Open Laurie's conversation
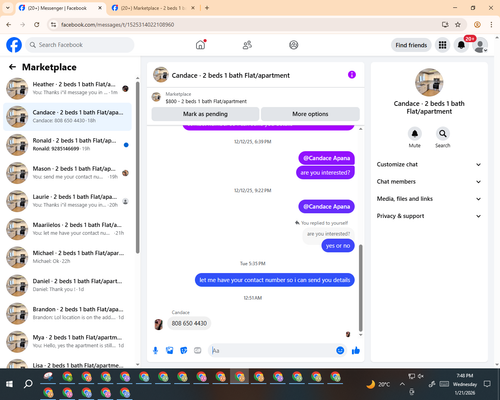The width and height of the screenshot is (500, 400). pos(68,201)
